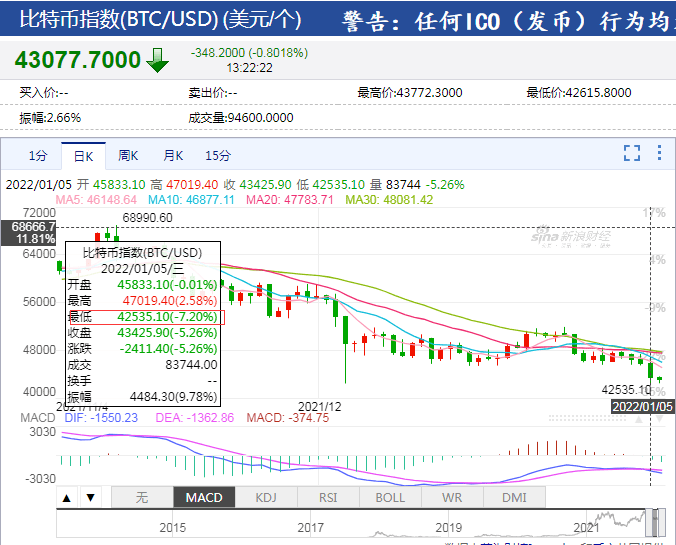Click the 比特币指数(BTC/USD) page title
The width and height of the screenshot is (676, 545).
(160, 19)
